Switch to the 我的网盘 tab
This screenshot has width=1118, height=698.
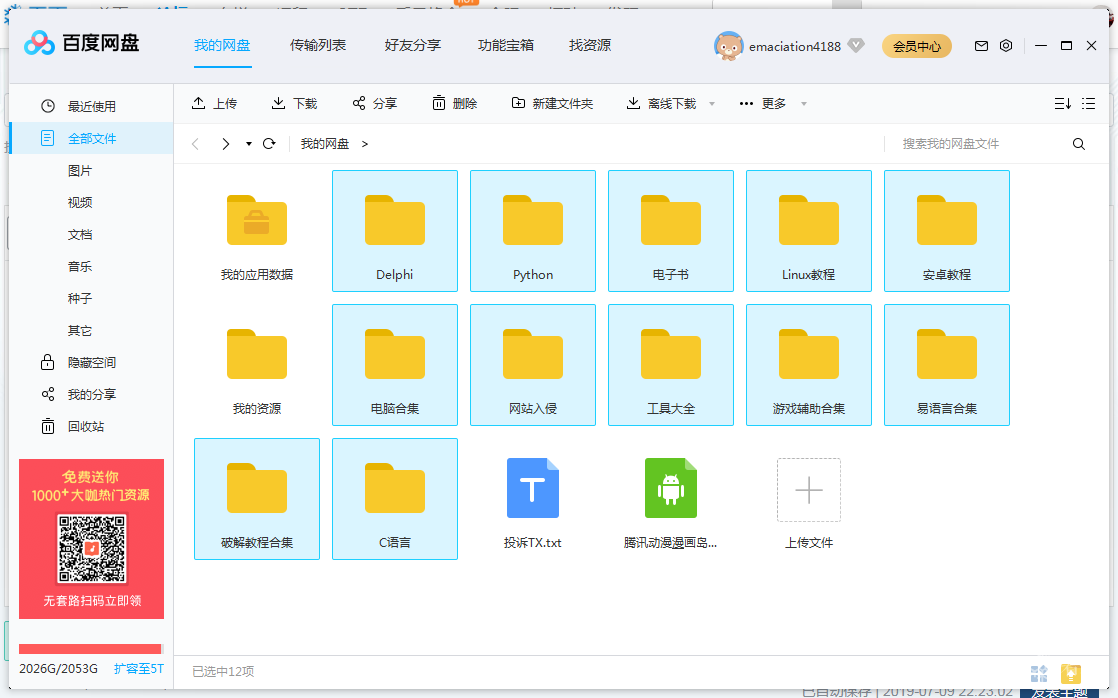point(222,46)
